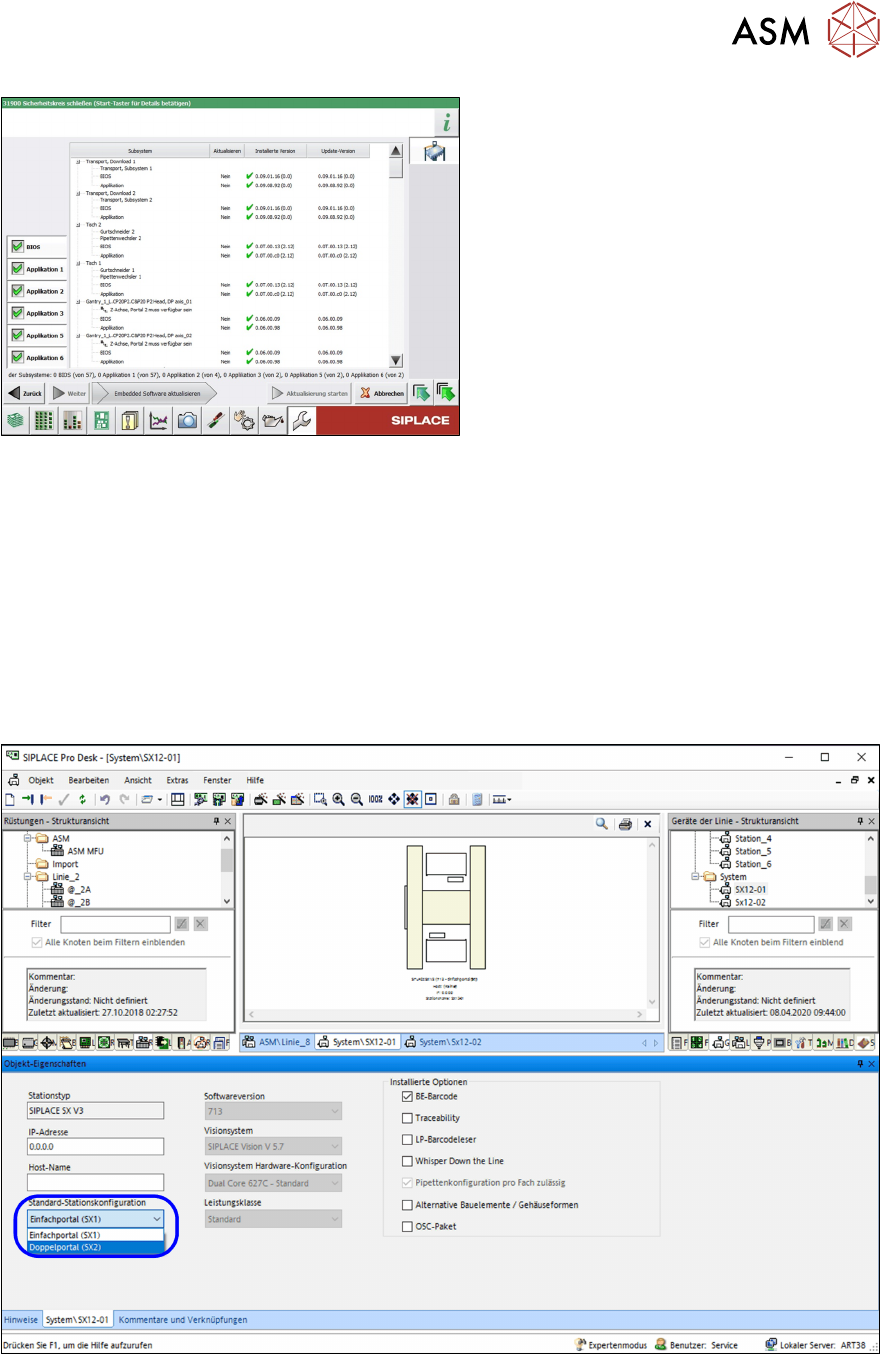Toggle the Applikation 5 checkbox
This screenshot has height=1354, width=880.
pyautogui.click(x=17, y=334)
